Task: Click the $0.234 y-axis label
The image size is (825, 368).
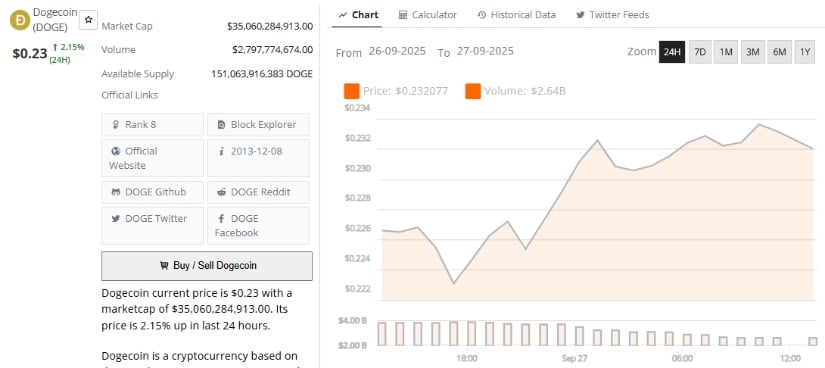Action: [x=358, y=108]
